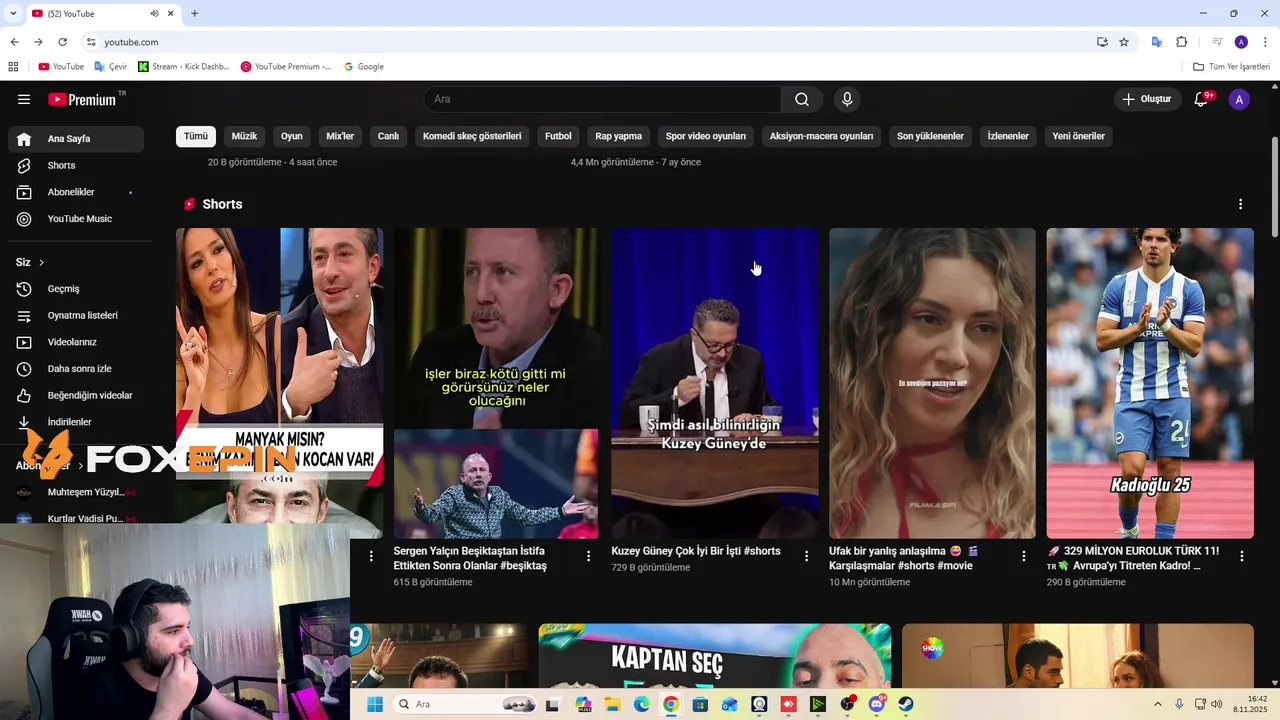The height and width of the screenshot is (720, 1280).
Task: Select the Rap yapma filter chip
Action: point(619,136)
